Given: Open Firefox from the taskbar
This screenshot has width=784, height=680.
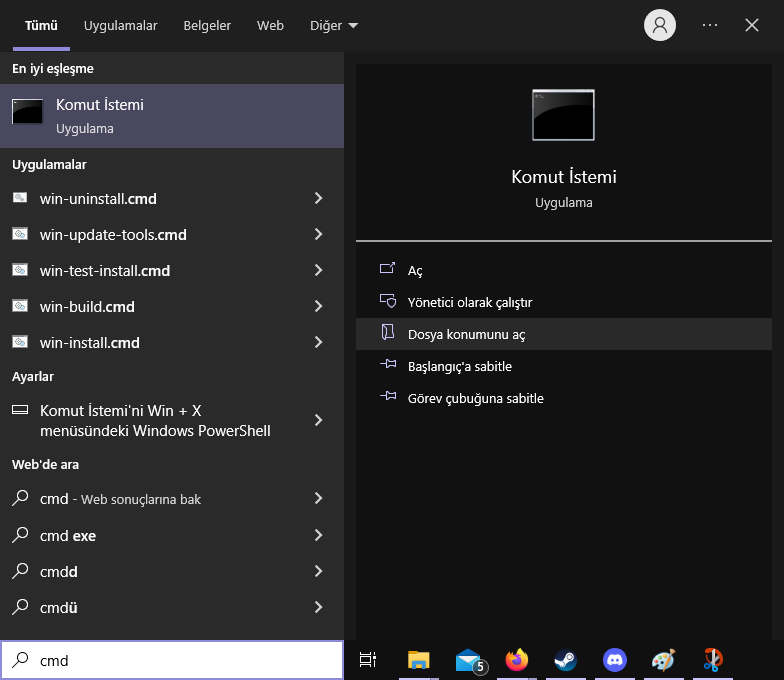Looking at the screenshot, I should click(516, 660).
